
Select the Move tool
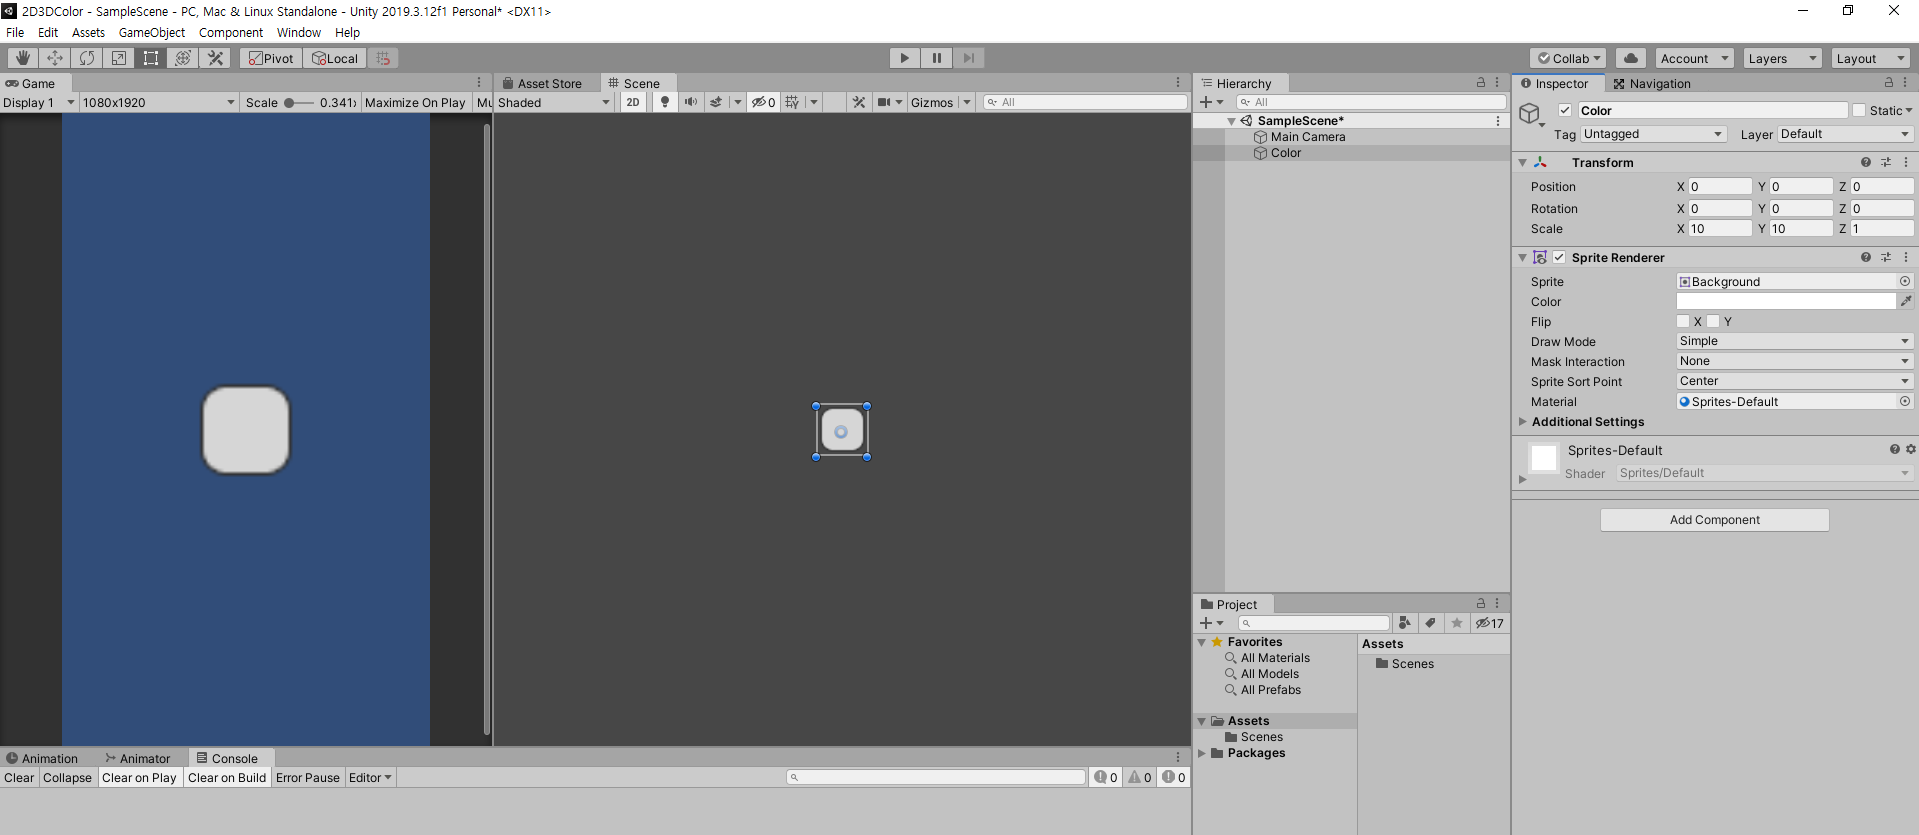tap(54, 58)
